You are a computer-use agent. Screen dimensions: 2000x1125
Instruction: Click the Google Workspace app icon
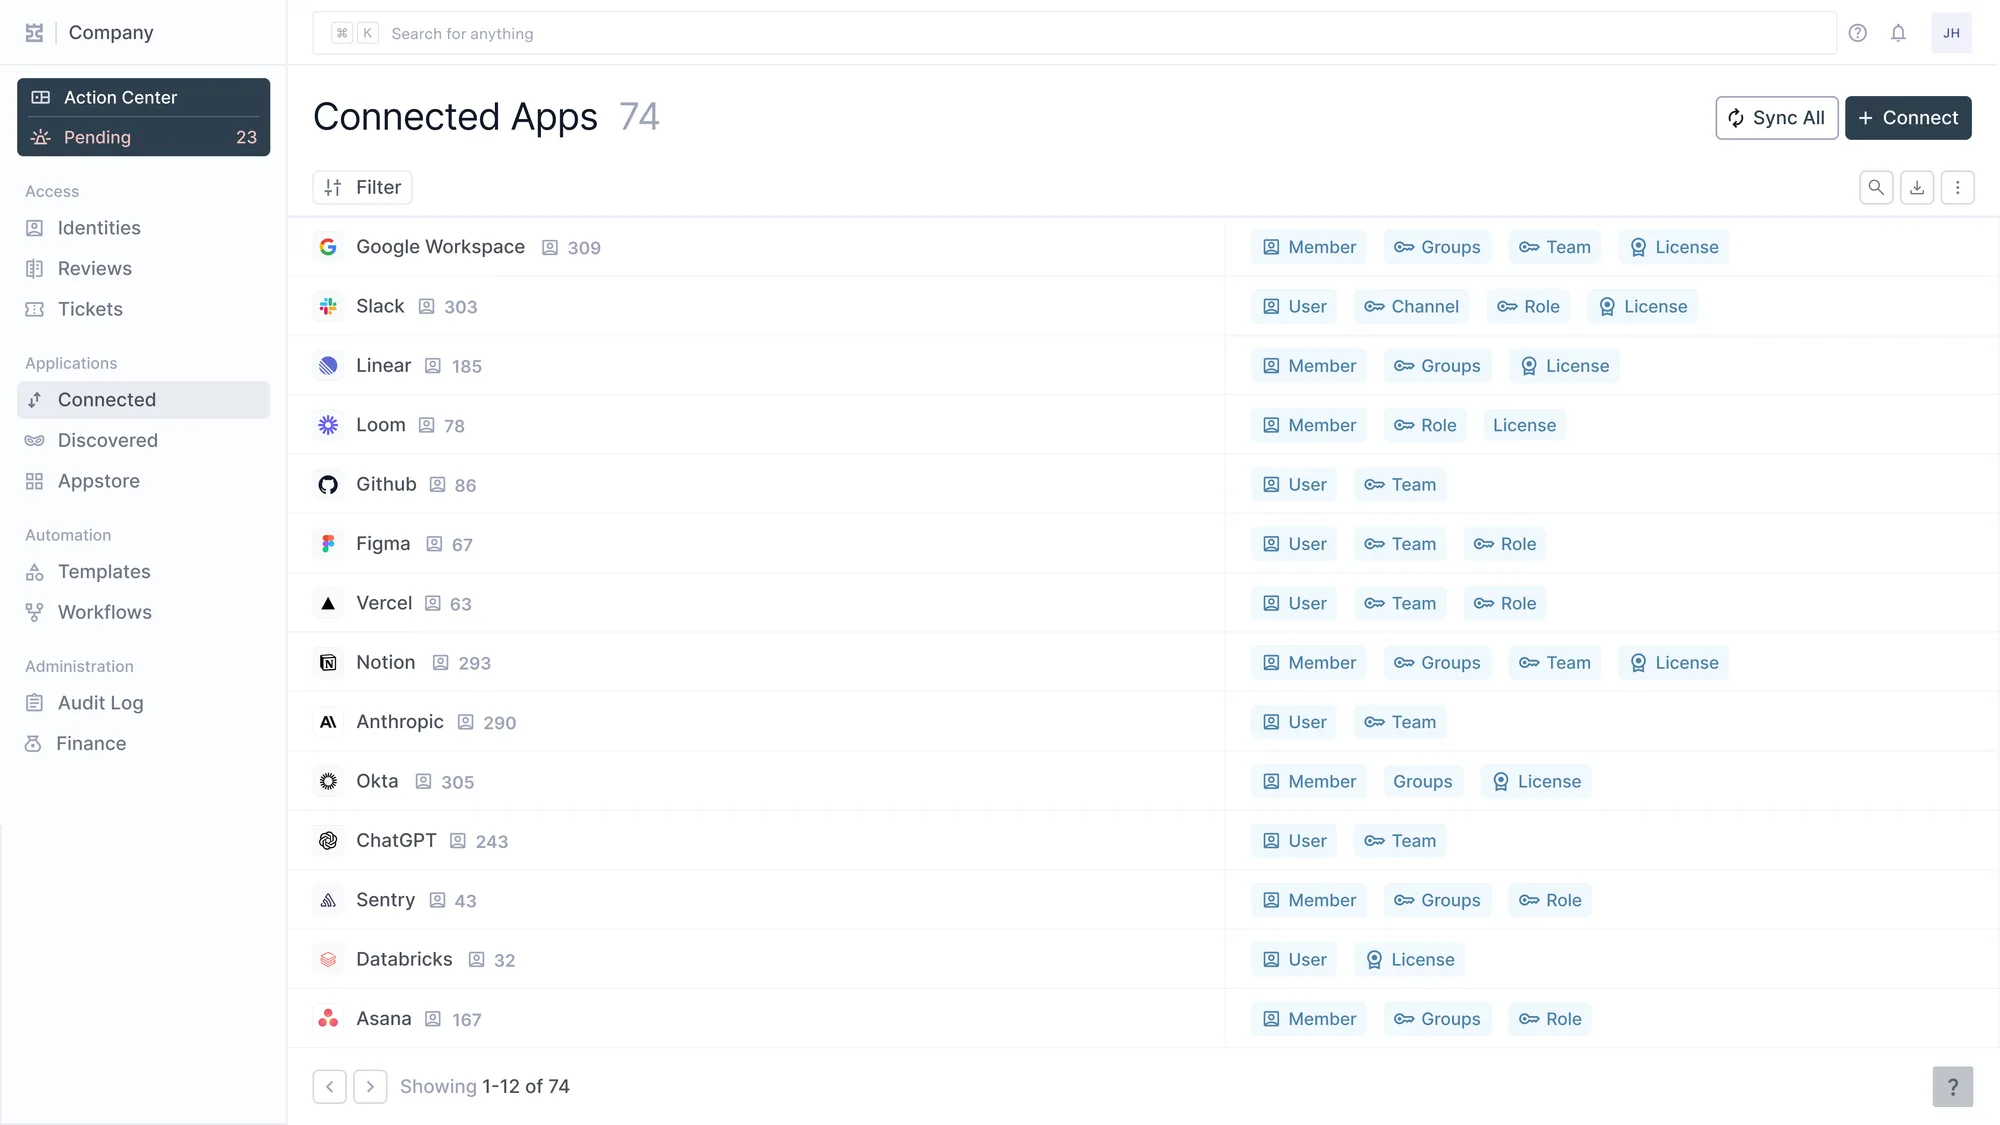[328, 247]
